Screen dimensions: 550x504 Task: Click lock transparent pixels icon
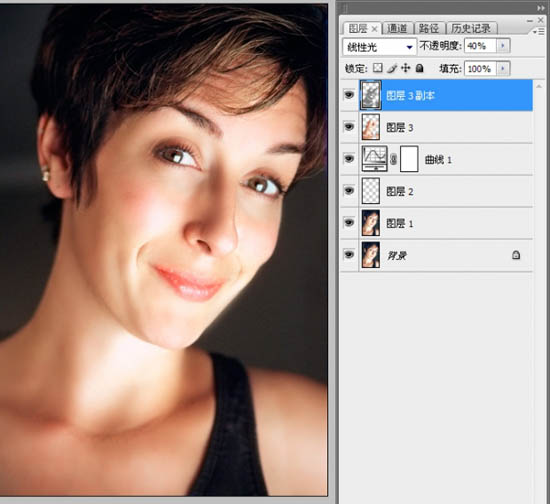coord(377,68)
